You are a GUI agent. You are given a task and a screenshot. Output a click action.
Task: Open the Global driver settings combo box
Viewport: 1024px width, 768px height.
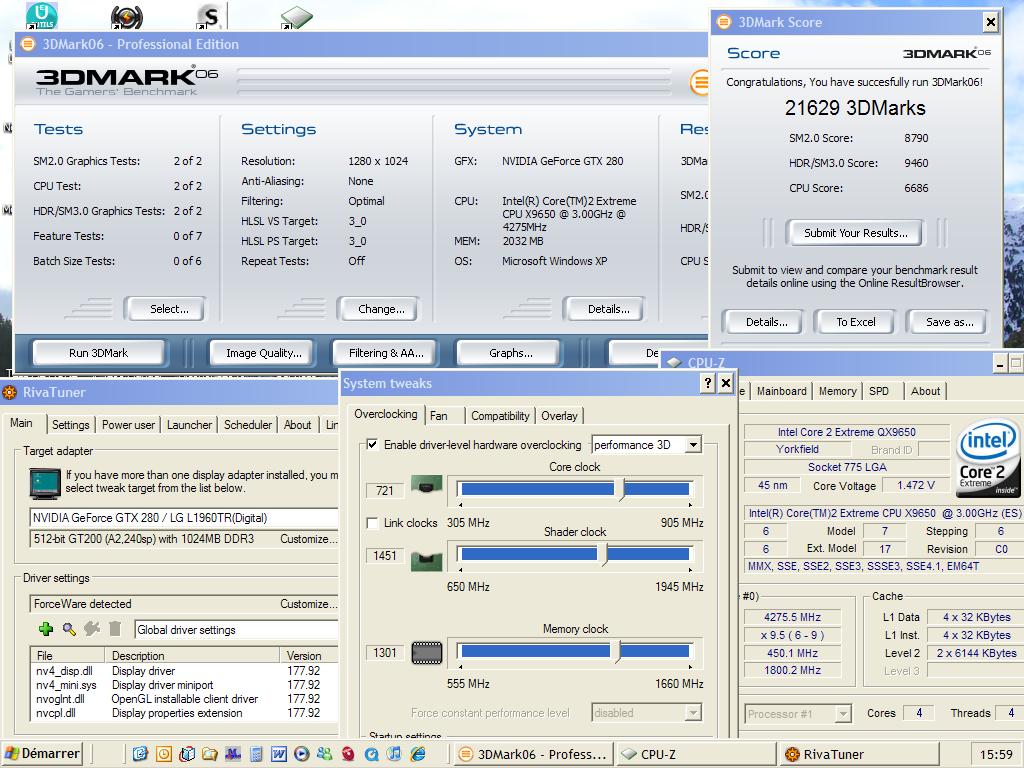[x=236, y=630]
